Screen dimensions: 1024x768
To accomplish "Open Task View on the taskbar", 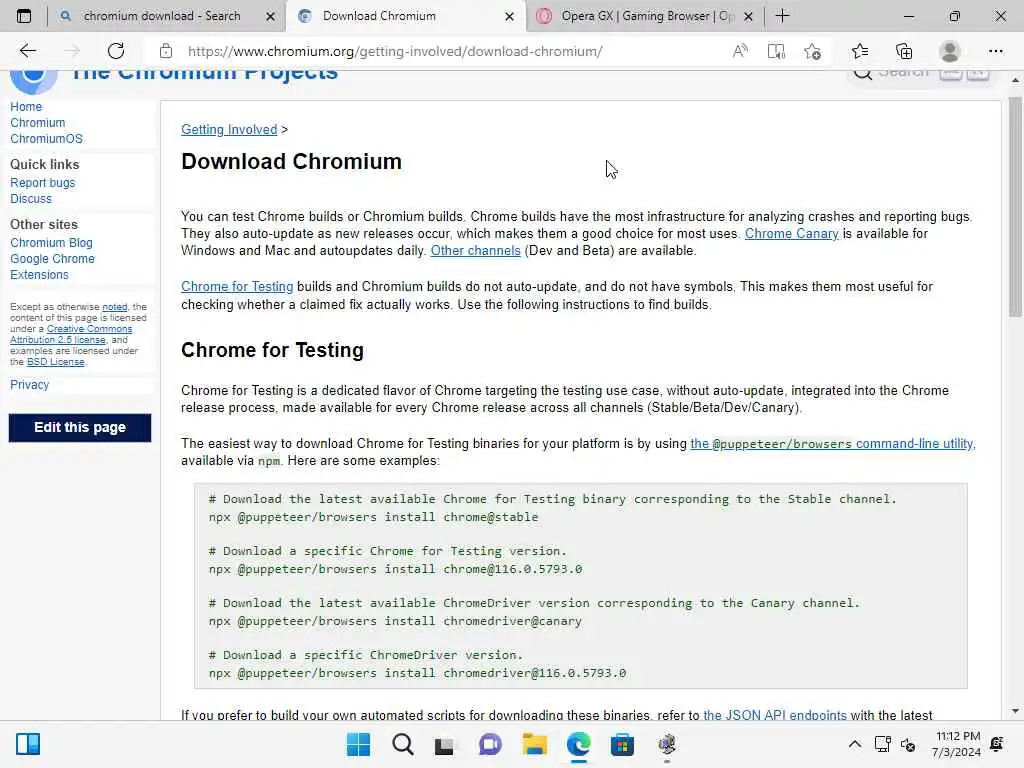I will [x=444, y=744].
